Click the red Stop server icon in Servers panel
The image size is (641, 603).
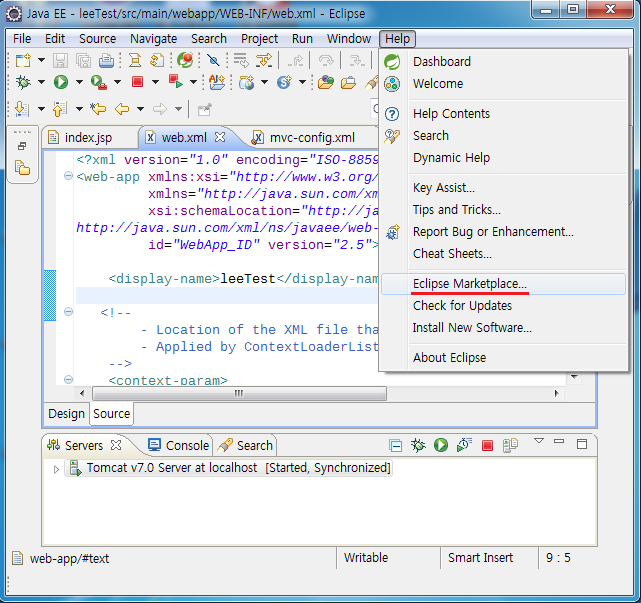tap(487, 445)
